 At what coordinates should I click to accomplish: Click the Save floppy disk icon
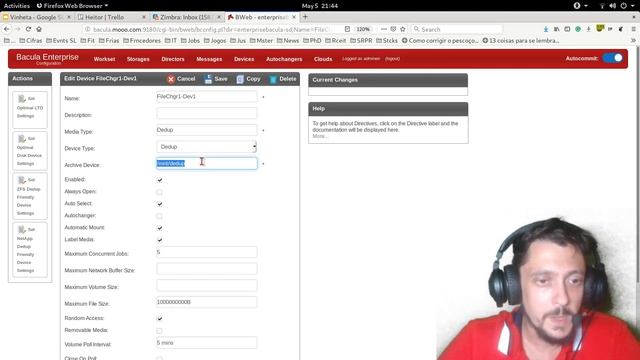click(x=208, y=79)
